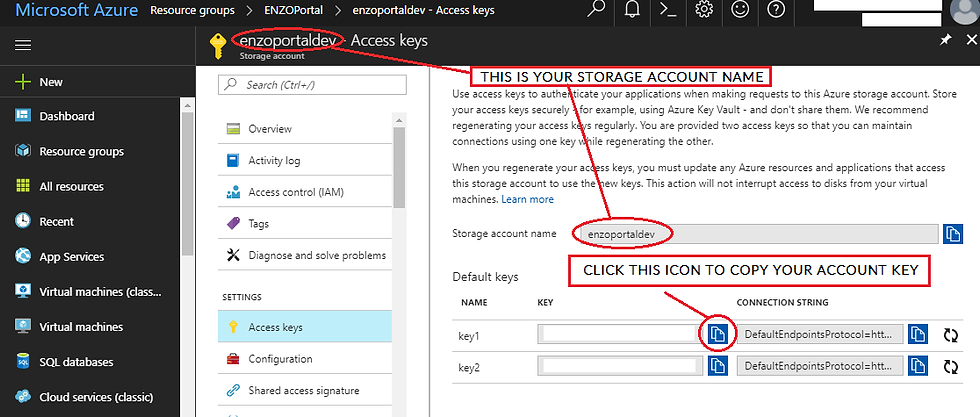Open Configuration settings
This screenshot has height=417, width=980.
(305, 359)
